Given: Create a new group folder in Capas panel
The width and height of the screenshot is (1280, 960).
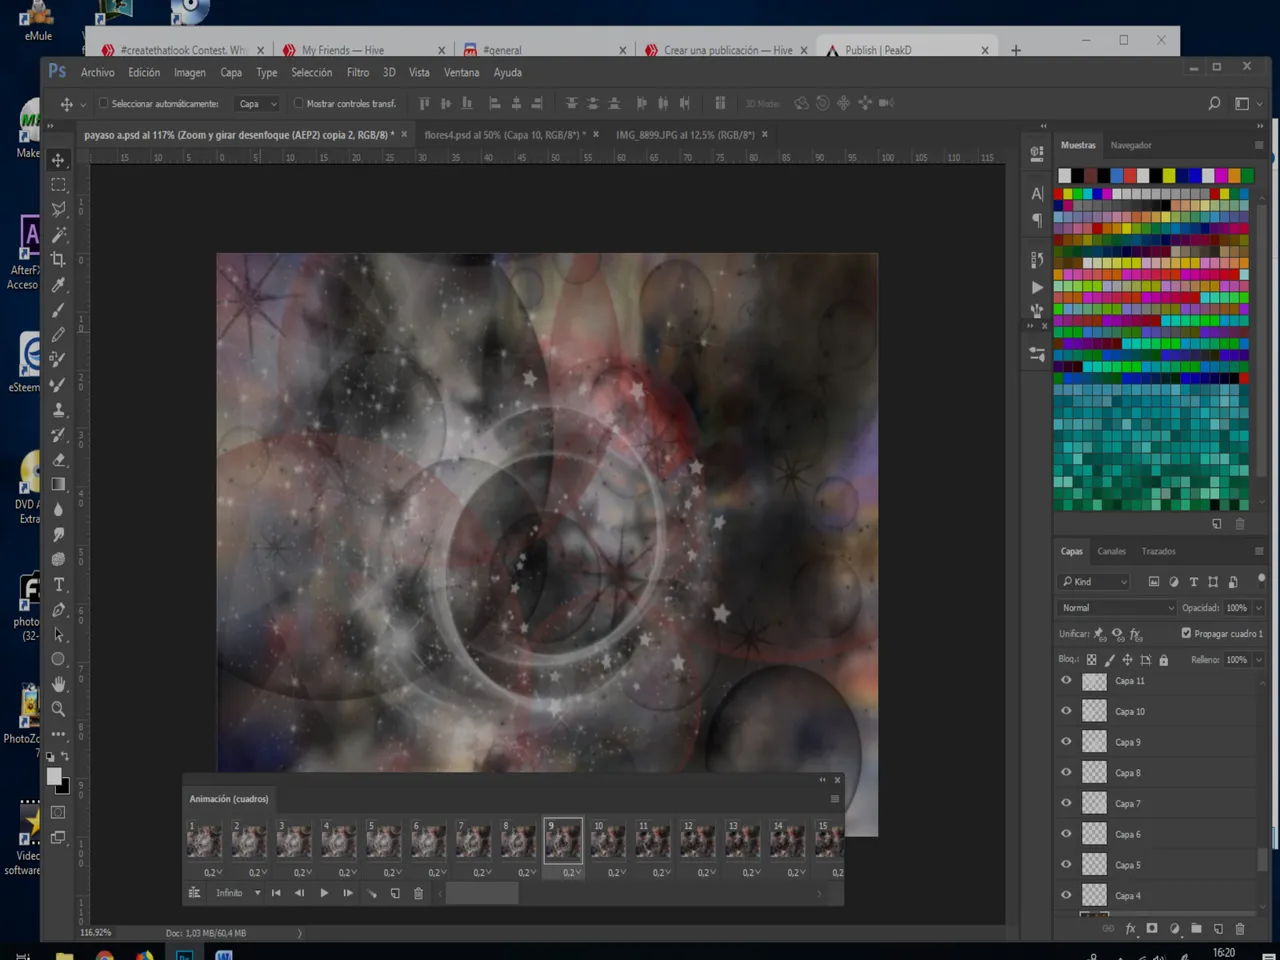Looking at the screenshot, I should pos(1196,929).
